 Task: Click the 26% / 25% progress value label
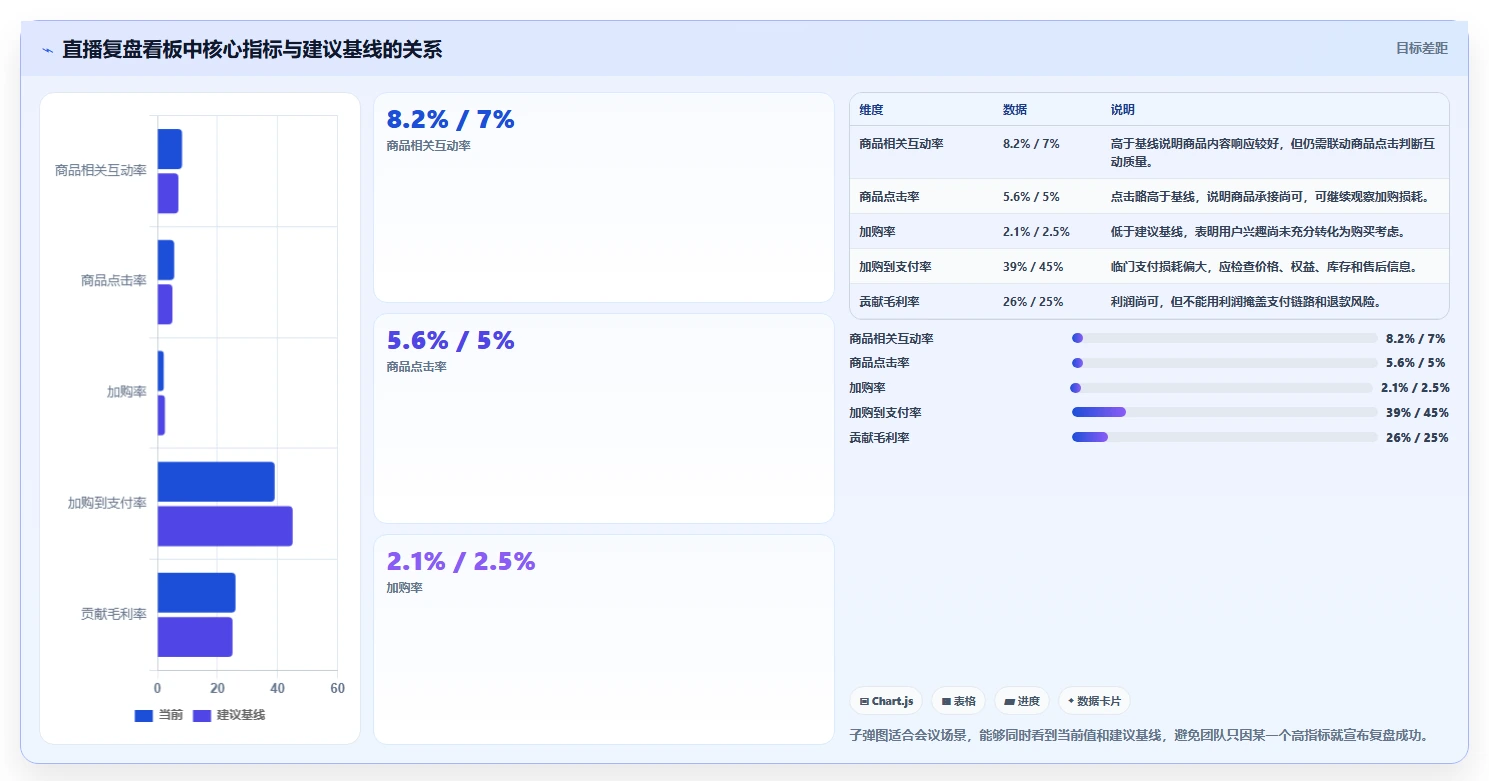tap(1417, 438)
